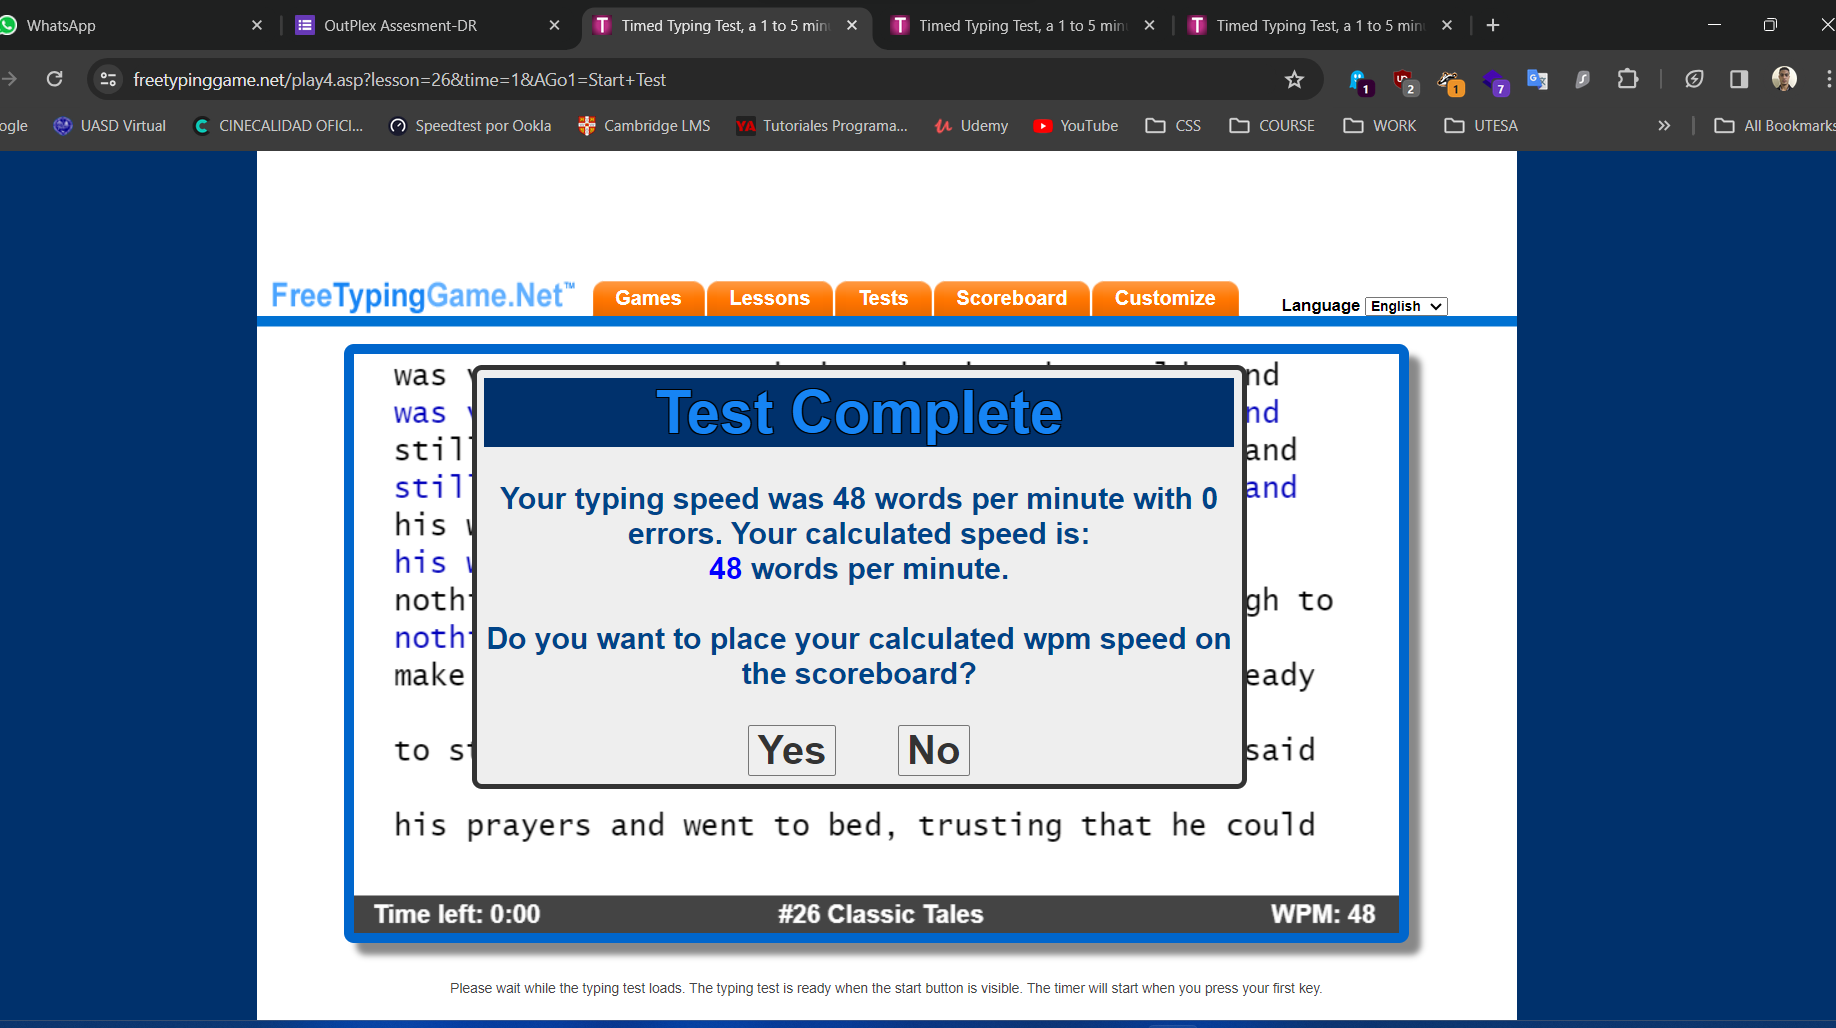Show hidden bookmarks with the chevron
This screenshot has height=1028, width=1836.
pos(1664,126)
